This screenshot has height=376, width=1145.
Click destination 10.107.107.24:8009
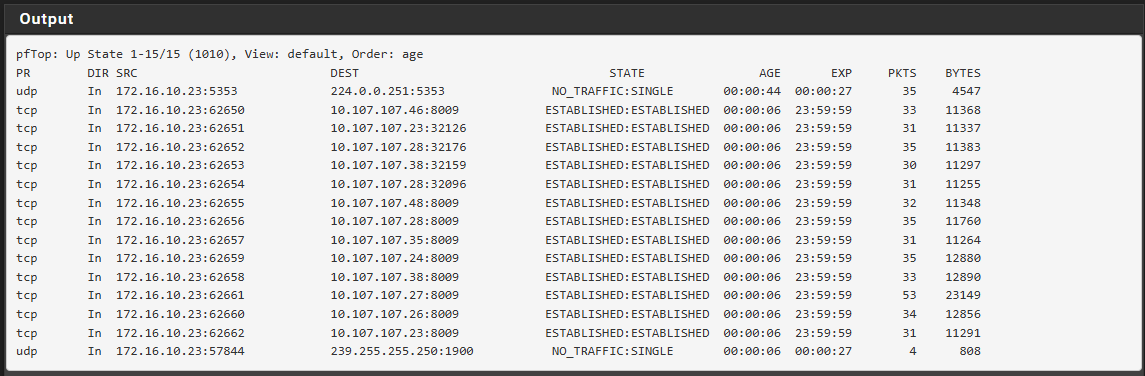pyautogui.click(x=394, y=258)
